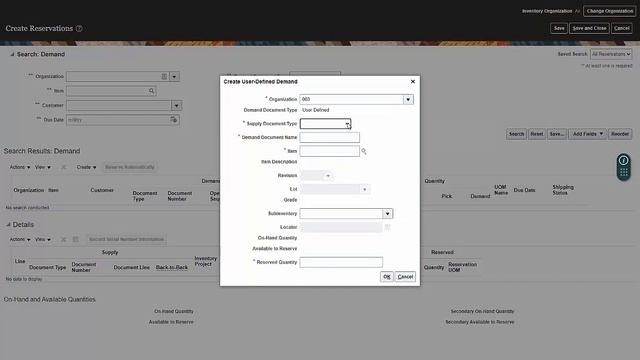Close the Create User-Defined Demand dialog
The height and width of the screenshot is (360, 640).
coord(413,82)
